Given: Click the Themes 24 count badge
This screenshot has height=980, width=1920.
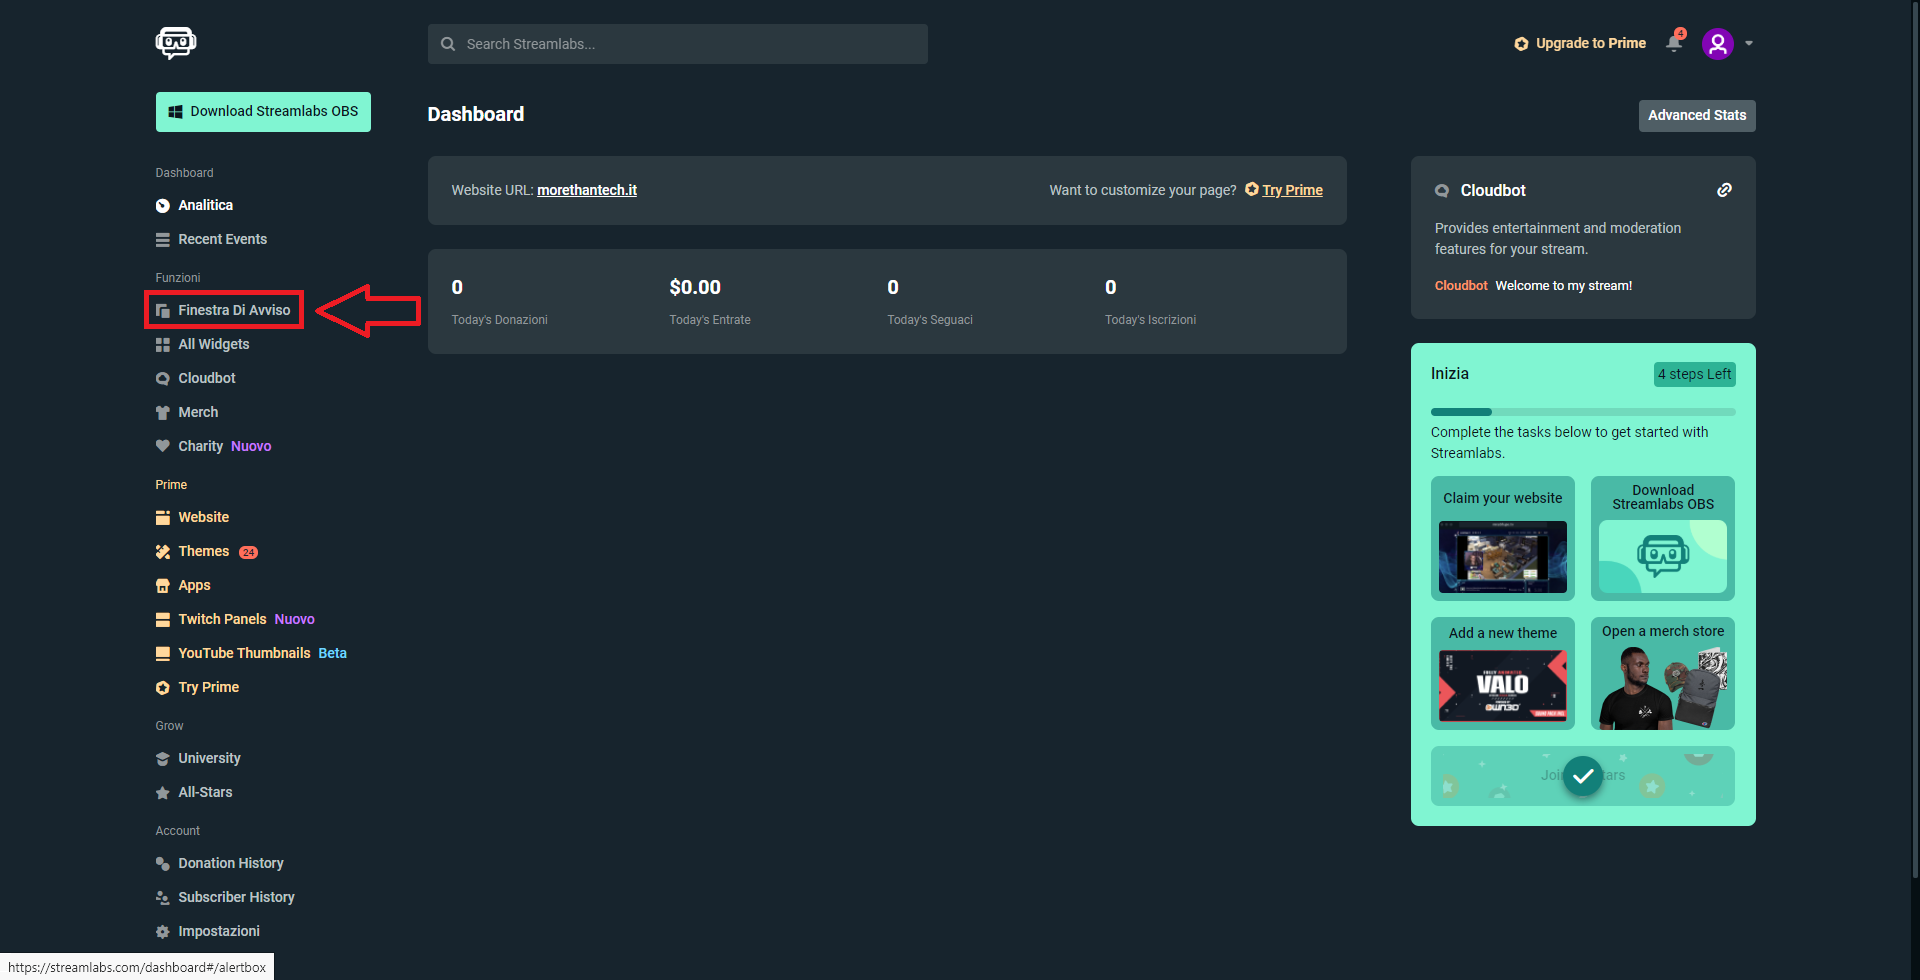Looking at the screenshot, I should pos(248,552).
